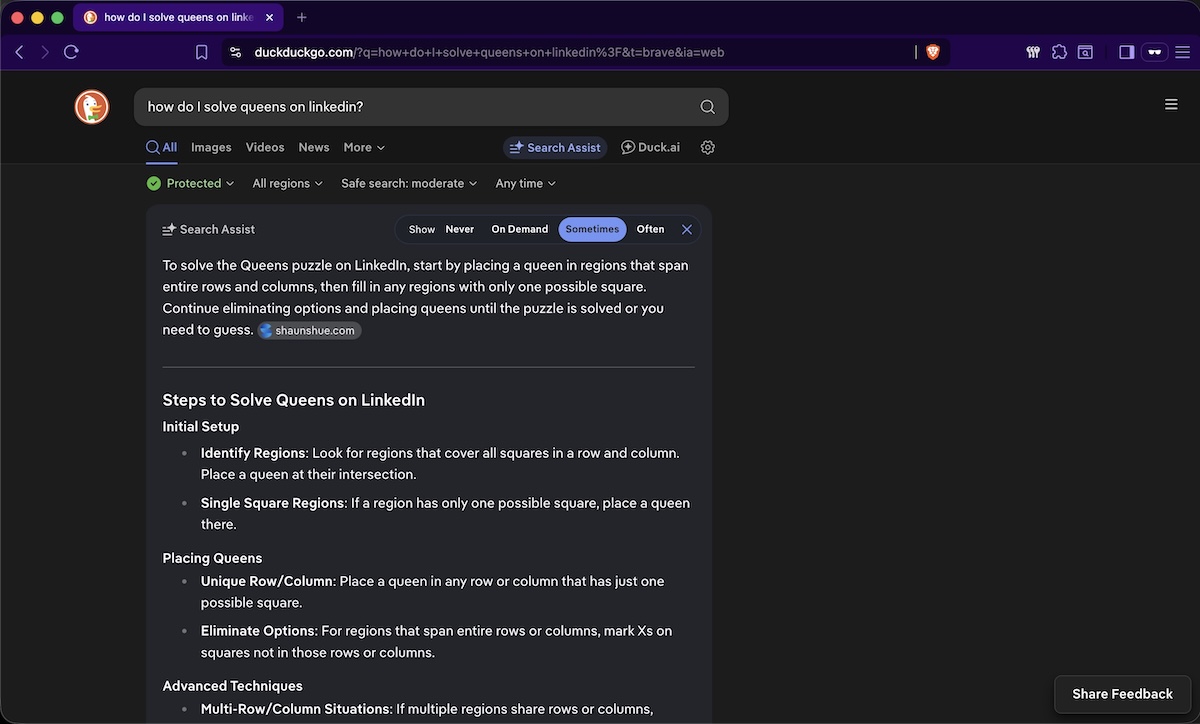Click the Share Feedback button
The height and width of the screenshot is (724, 1200).
click(x=1122, y=693)
